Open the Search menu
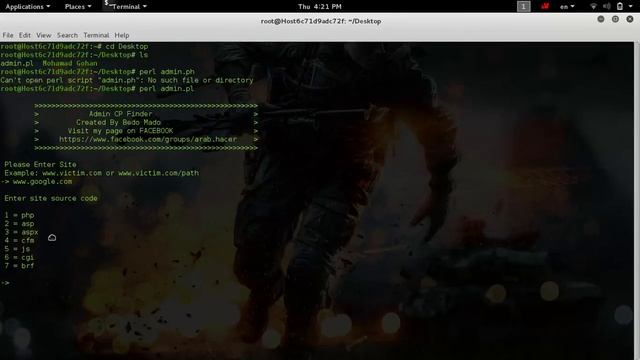The image size is (640, 360). [x=67, y=35]
